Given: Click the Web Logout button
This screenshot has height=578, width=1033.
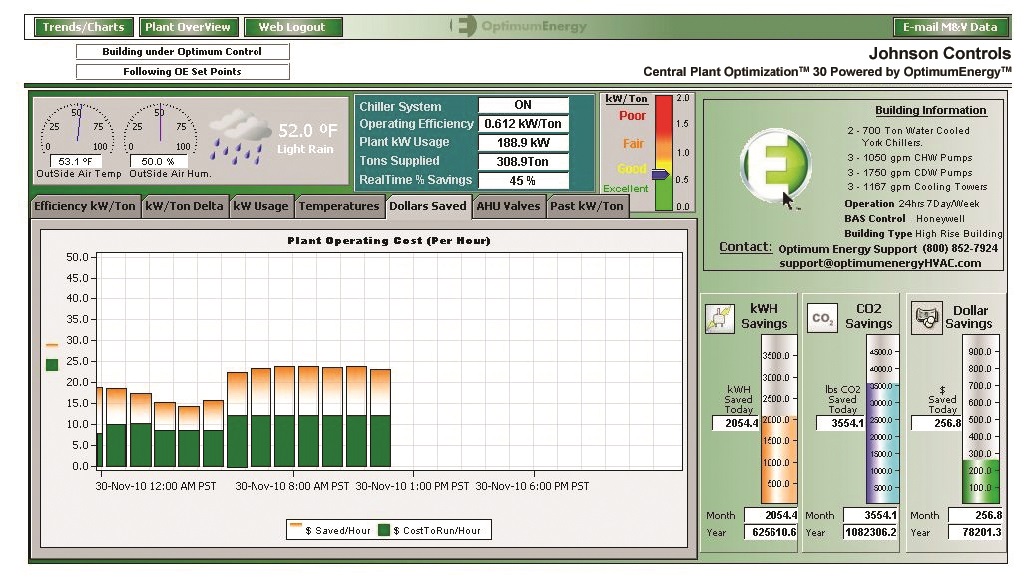Looking at the screenshot, I should (293, 27).
